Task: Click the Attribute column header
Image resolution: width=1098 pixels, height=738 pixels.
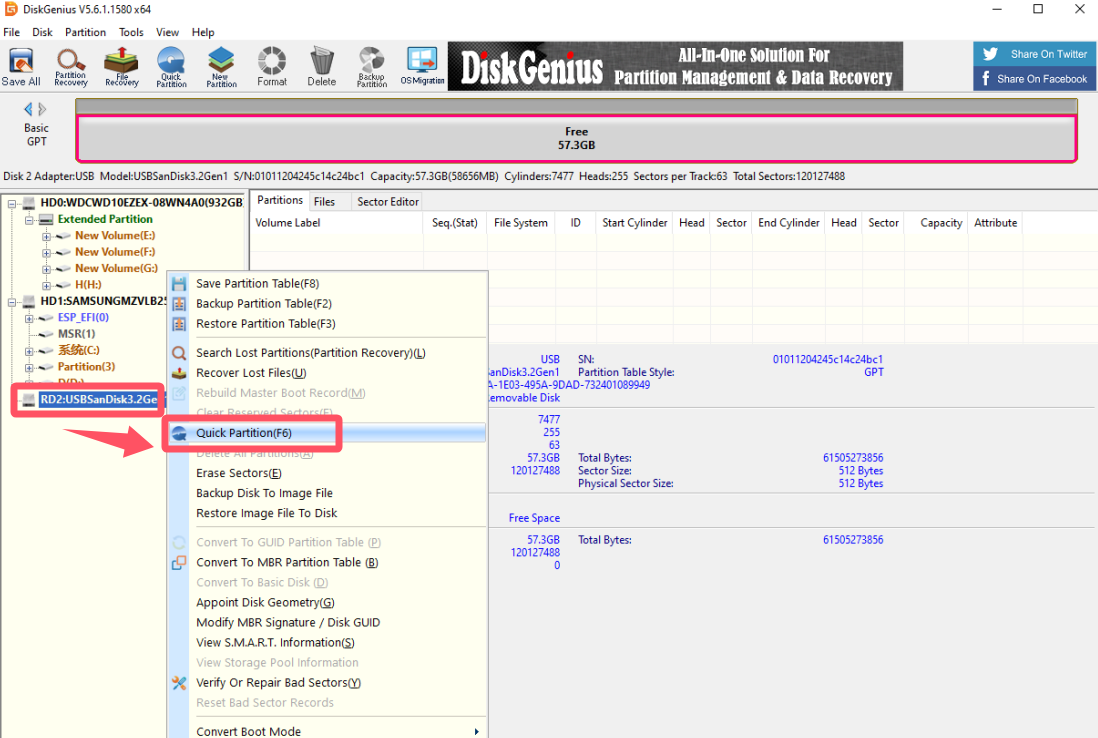Action: pyautogui.click(x=995, y=223)
